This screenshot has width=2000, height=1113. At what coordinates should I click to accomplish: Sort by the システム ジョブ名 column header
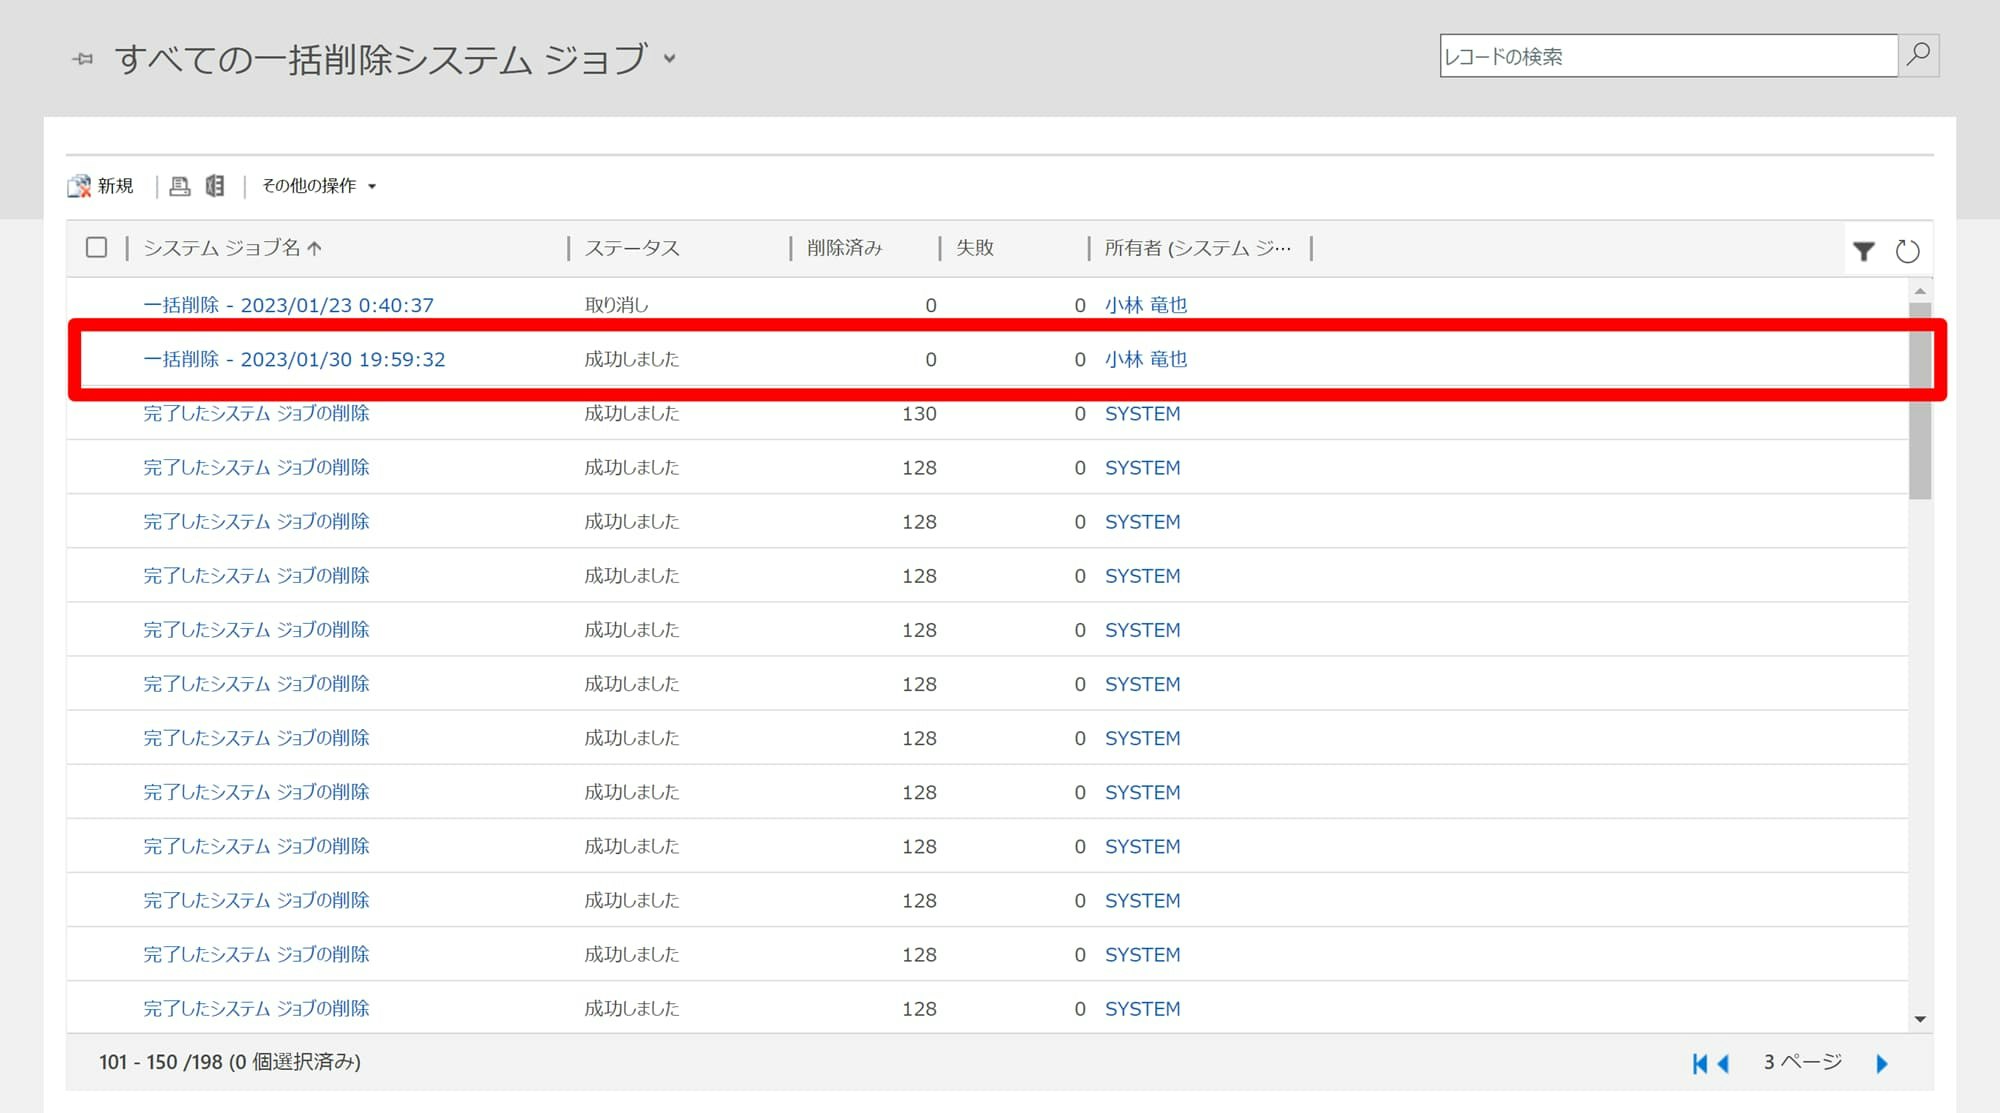pyautogui.click(x=222, y=248)
